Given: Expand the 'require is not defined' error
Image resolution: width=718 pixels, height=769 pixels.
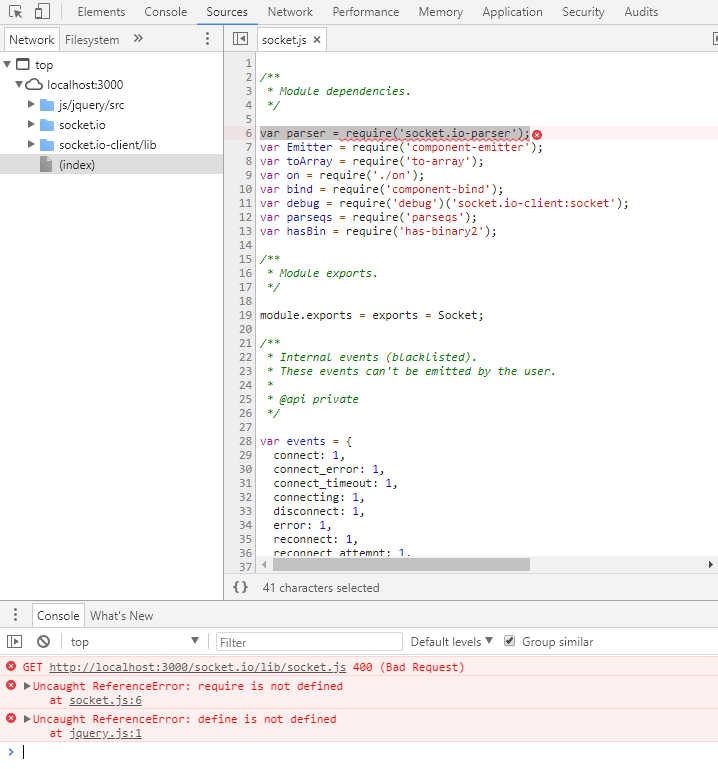Looking at the screenshot, I should pos(27,686).
